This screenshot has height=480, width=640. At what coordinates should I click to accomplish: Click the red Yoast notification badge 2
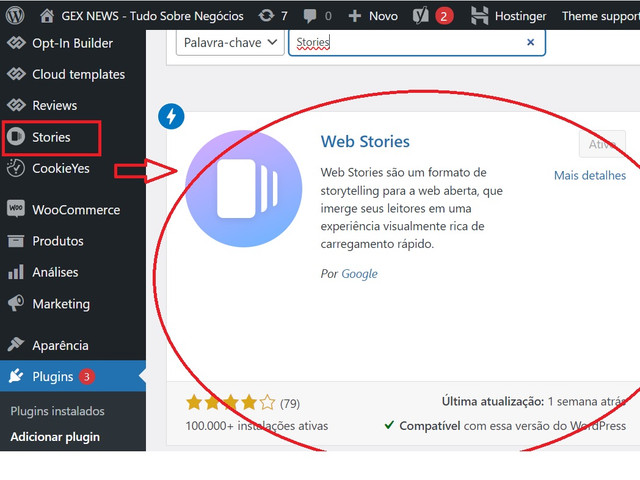tap(444, 16)
